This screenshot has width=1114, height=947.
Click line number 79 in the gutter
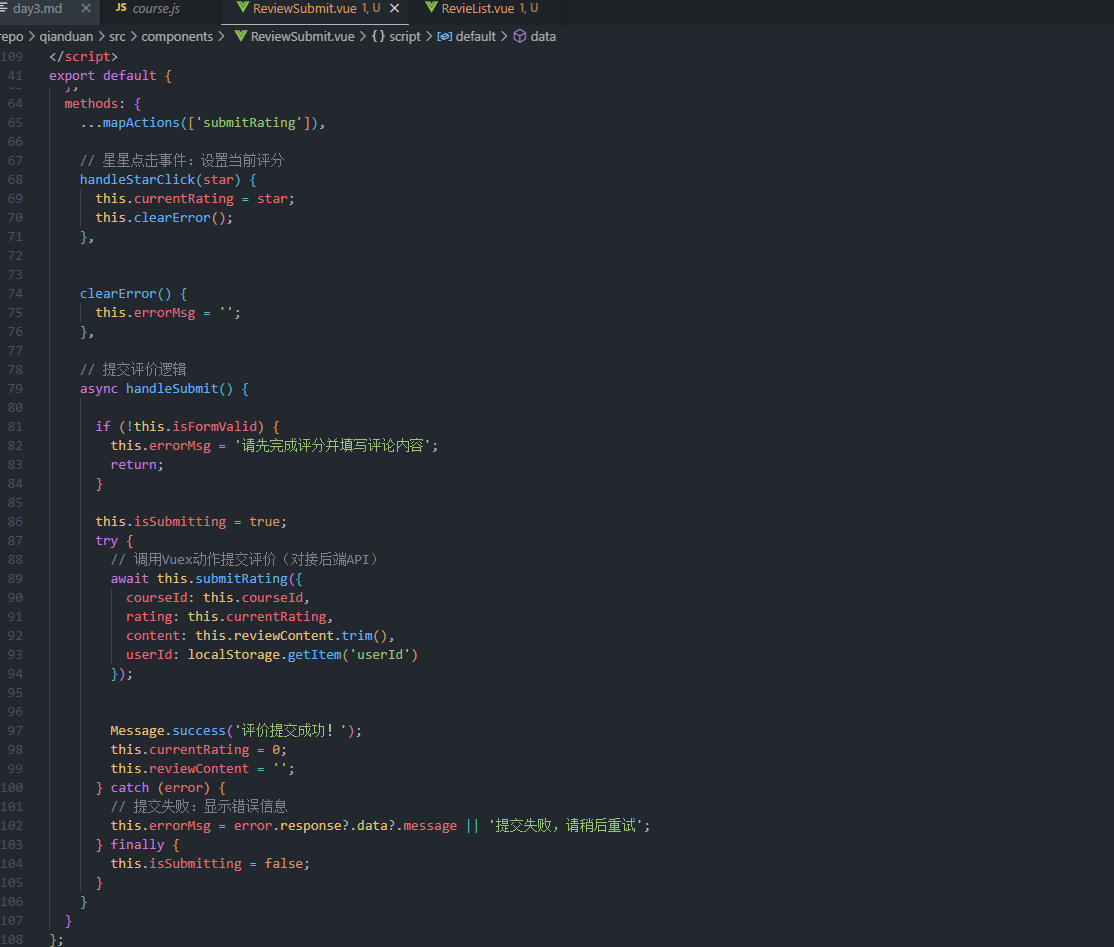click(15, 389)
